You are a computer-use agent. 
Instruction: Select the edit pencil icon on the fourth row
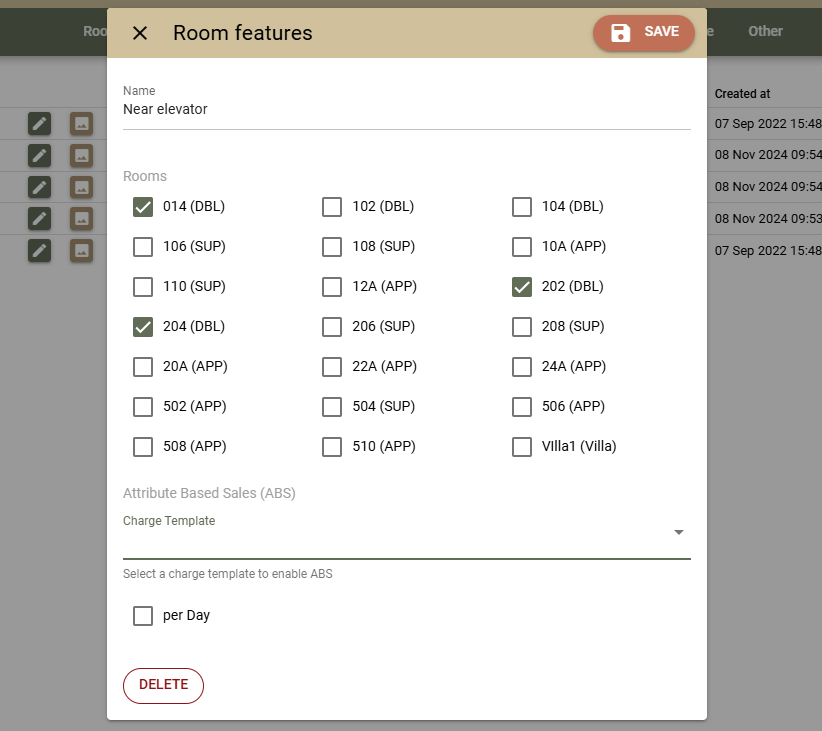click(39, 219)
